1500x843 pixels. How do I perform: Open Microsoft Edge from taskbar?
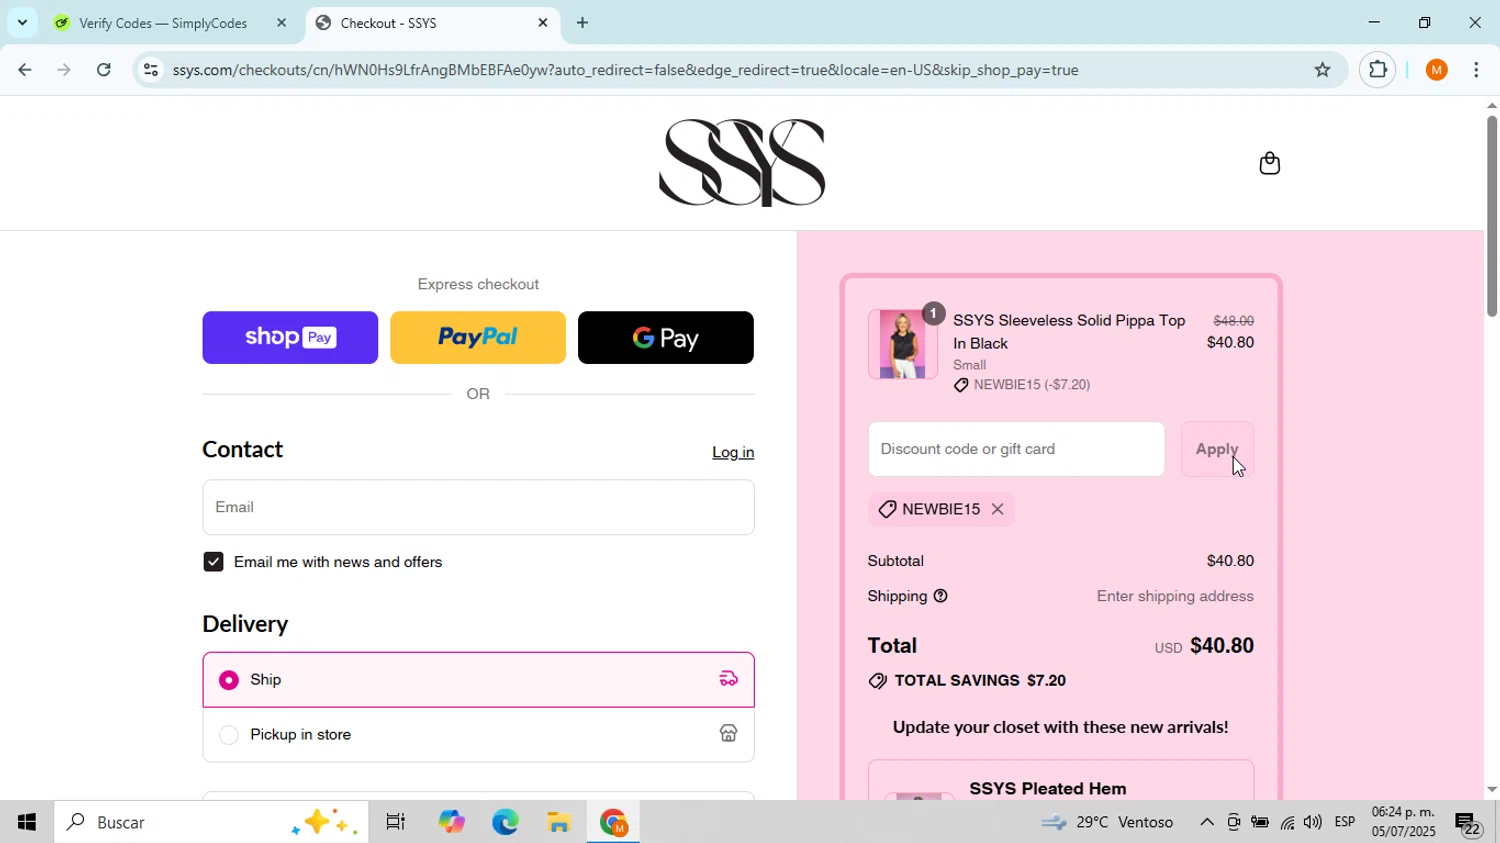[x=505, y=822]
